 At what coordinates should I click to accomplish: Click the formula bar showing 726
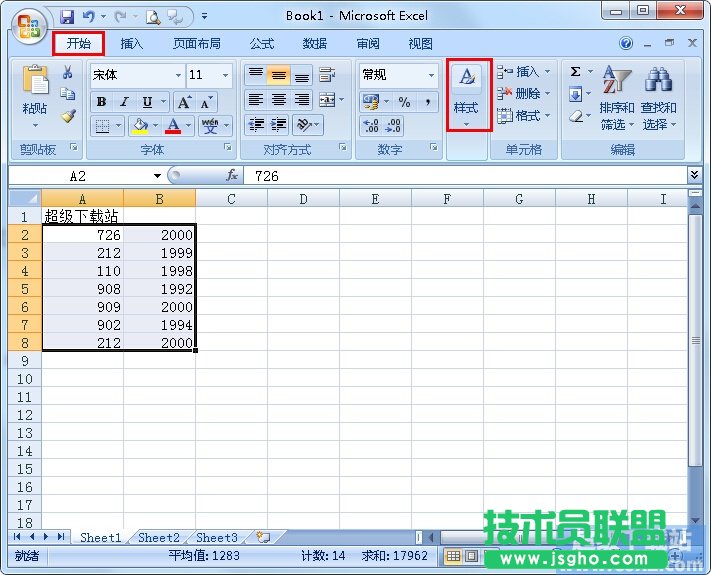[x=466, y=176]
